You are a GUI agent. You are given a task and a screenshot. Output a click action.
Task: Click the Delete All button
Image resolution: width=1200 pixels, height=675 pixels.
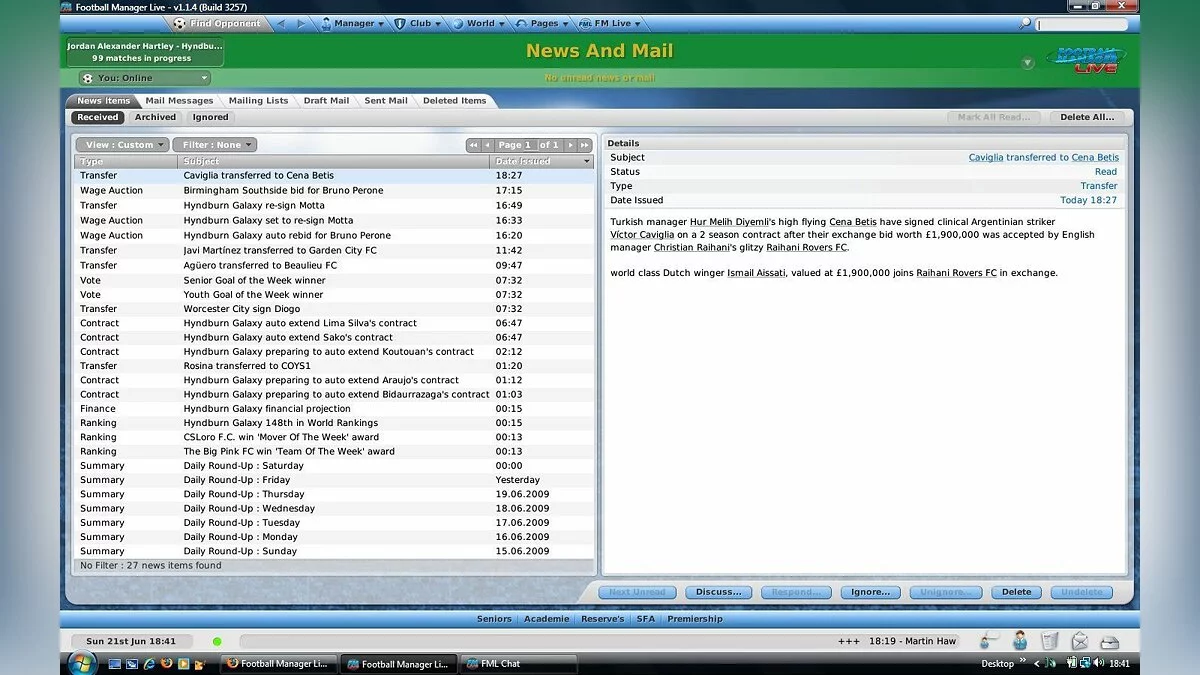tap(1086, 117)
